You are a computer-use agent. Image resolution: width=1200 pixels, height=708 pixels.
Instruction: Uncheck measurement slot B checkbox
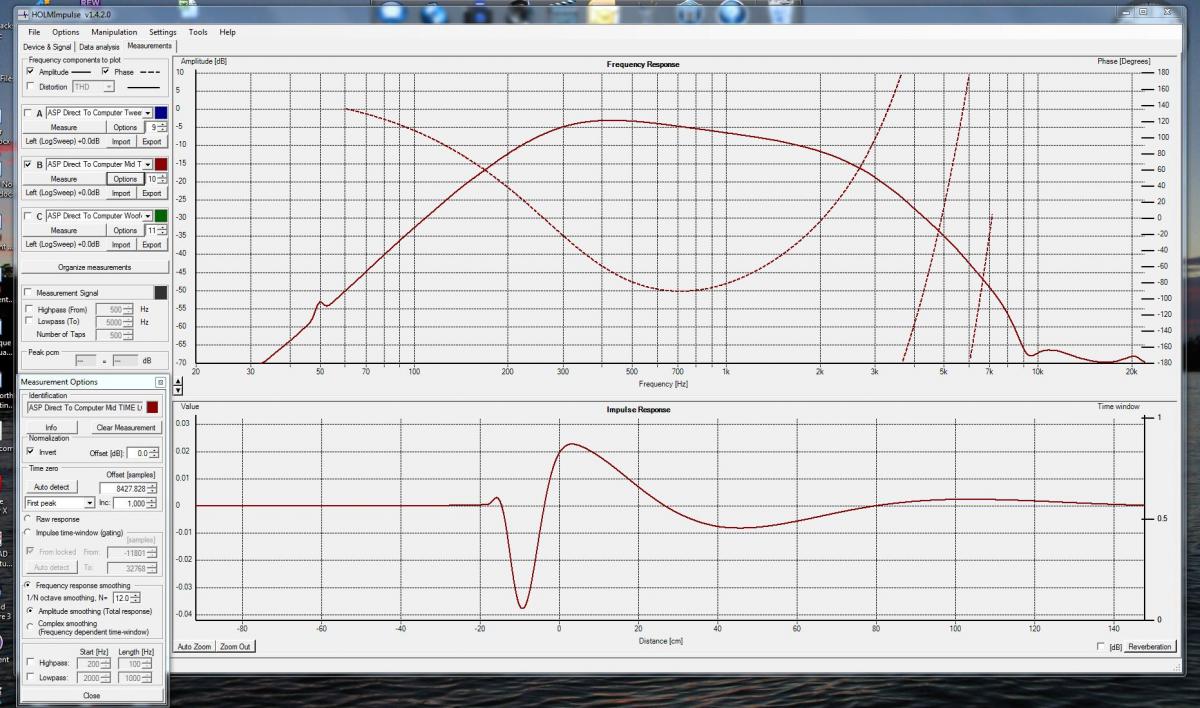click(28, 164)
